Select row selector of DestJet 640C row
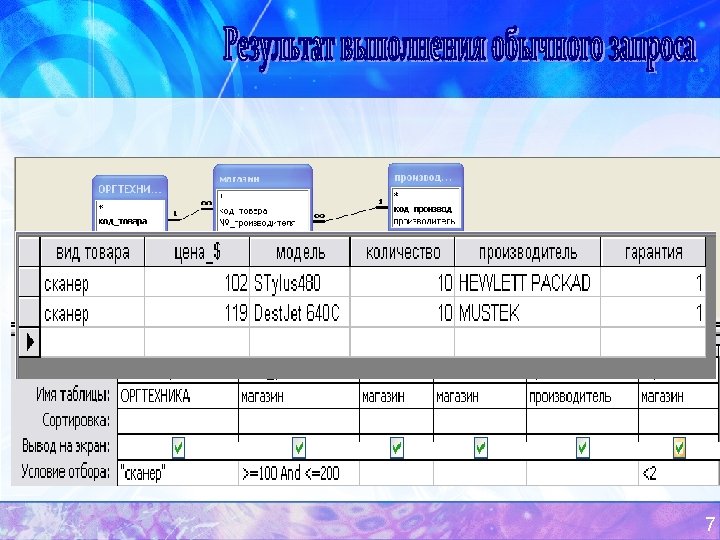This screenshot has width=720, height=540. (x=29, y=313)
